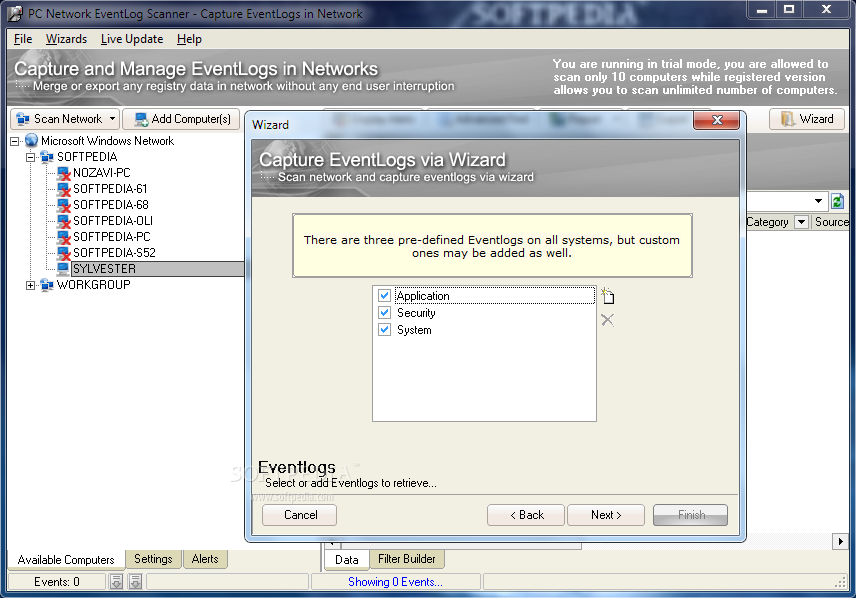Click the Microsoft Windows Network globe icon
Image resolution: width=856 pixels, height=598 pixels.
coord(32,140)
